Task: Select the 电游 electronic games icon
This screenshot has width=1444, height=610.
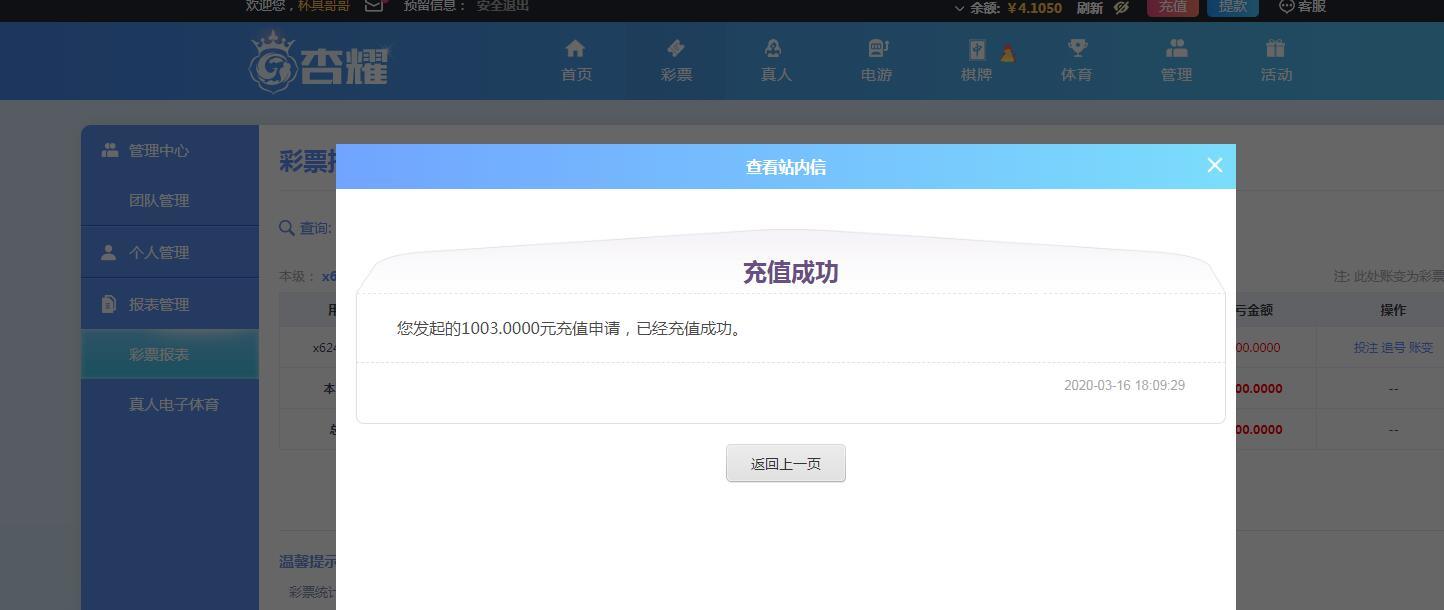Action: tap(877, 49)
